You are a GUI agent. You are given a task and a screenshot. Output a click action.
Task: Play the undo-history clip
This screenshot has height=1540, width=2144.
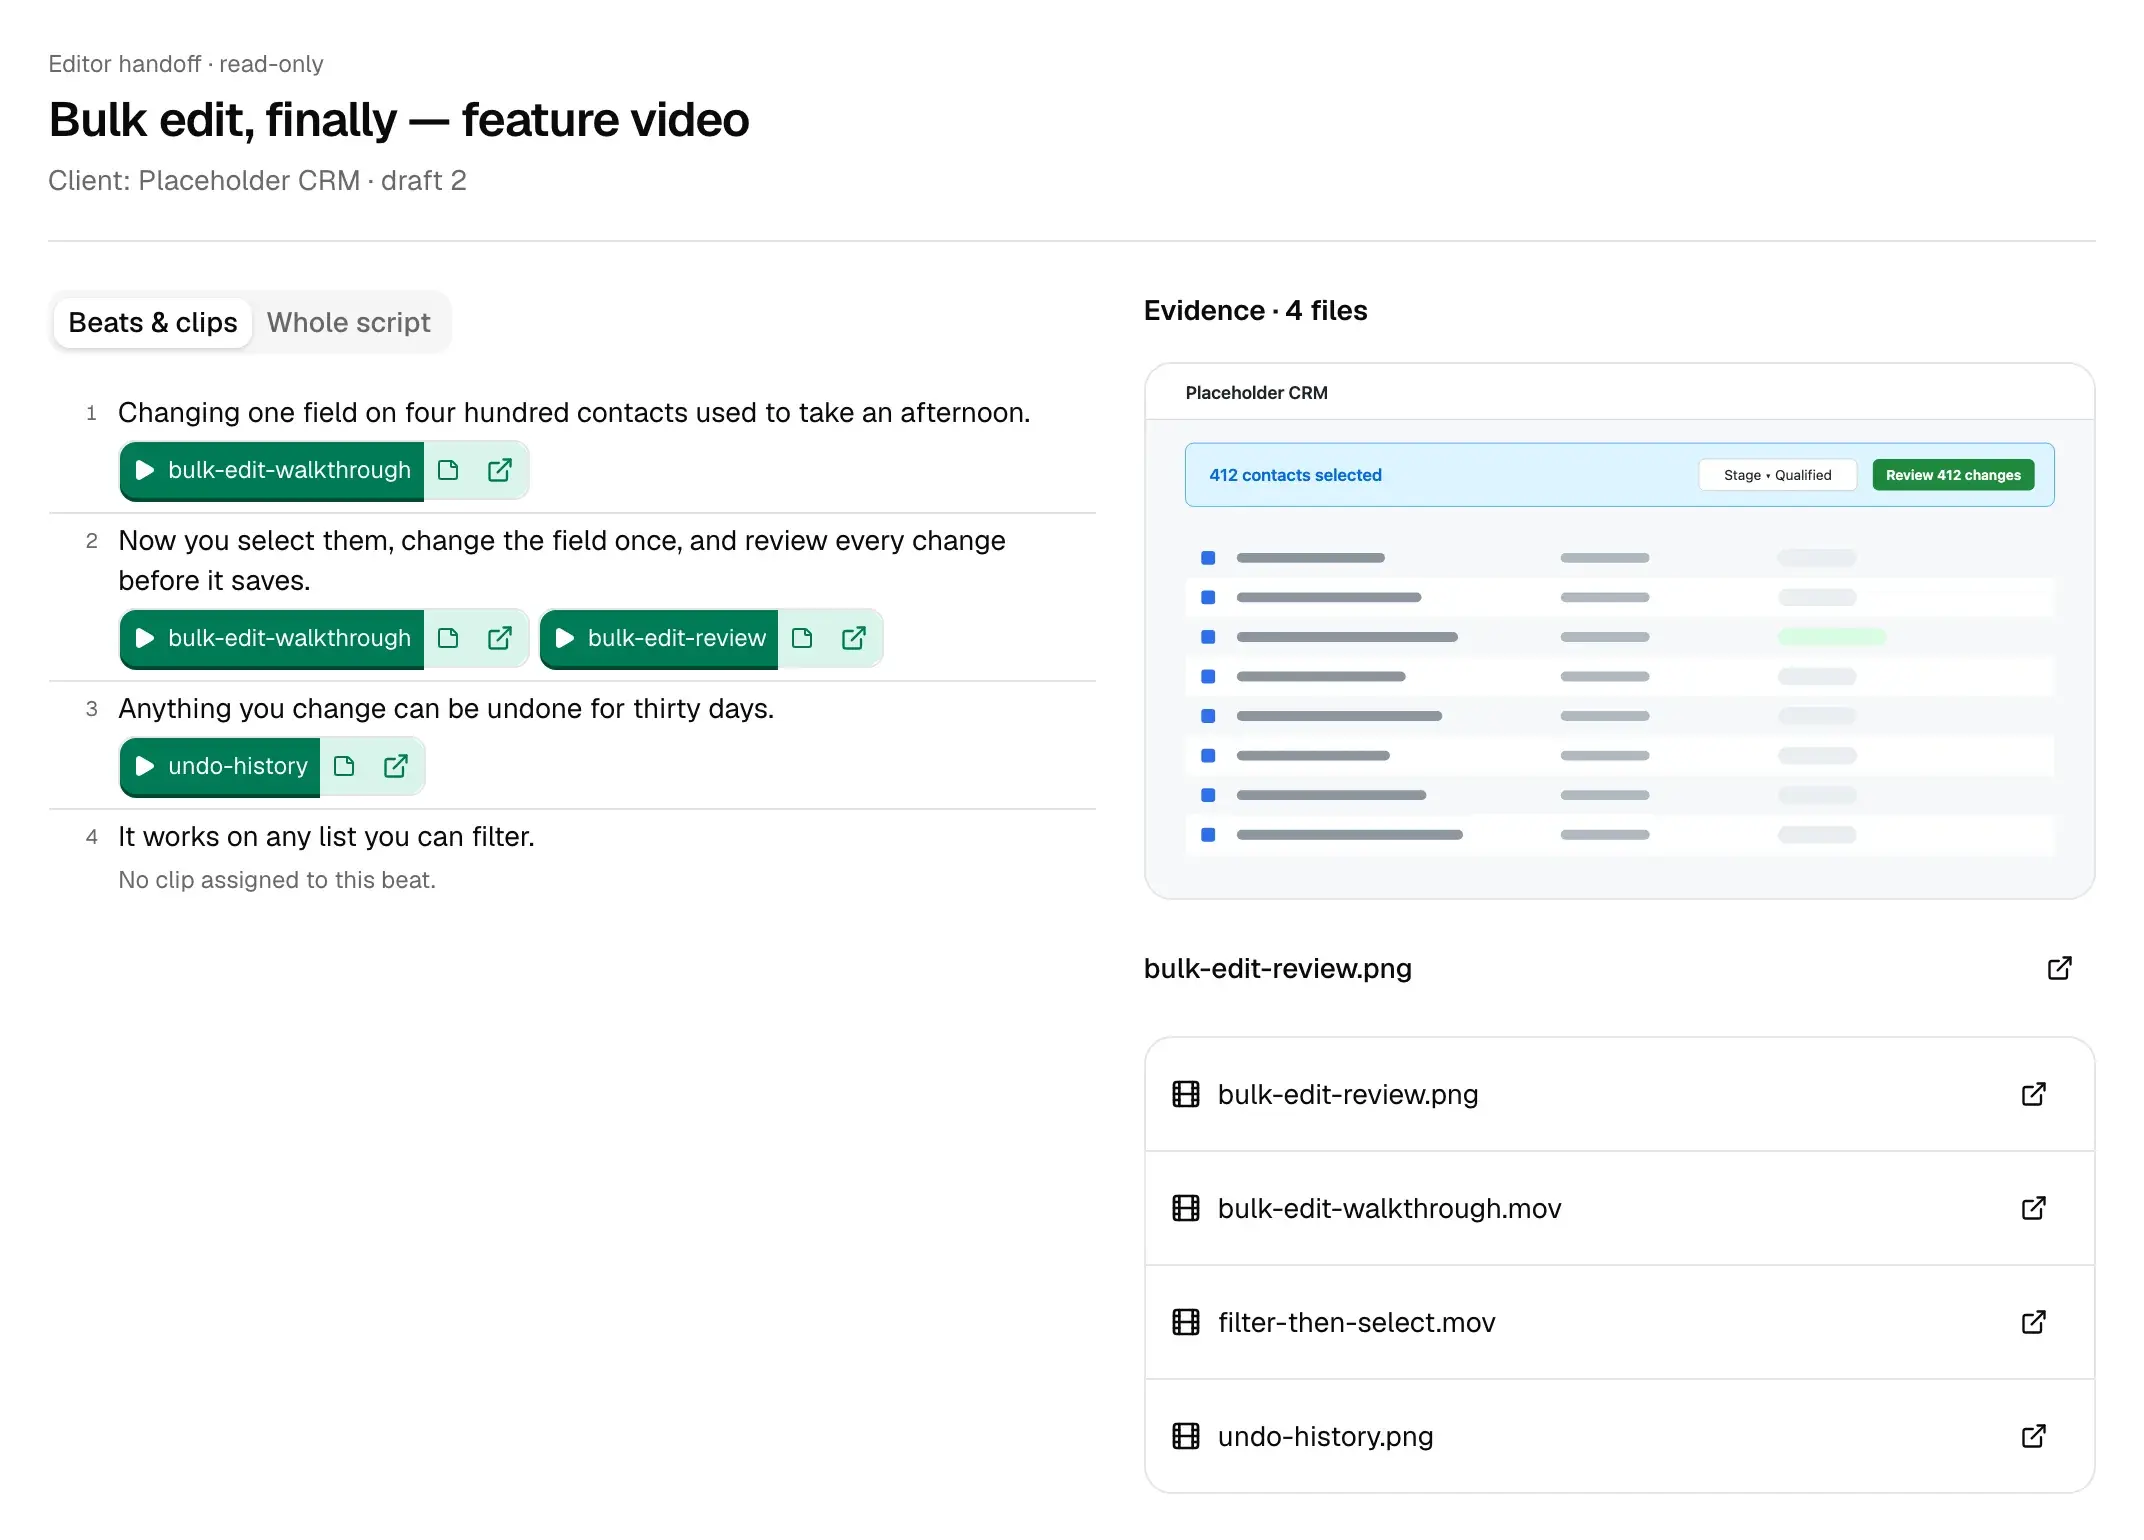[220, 766]
